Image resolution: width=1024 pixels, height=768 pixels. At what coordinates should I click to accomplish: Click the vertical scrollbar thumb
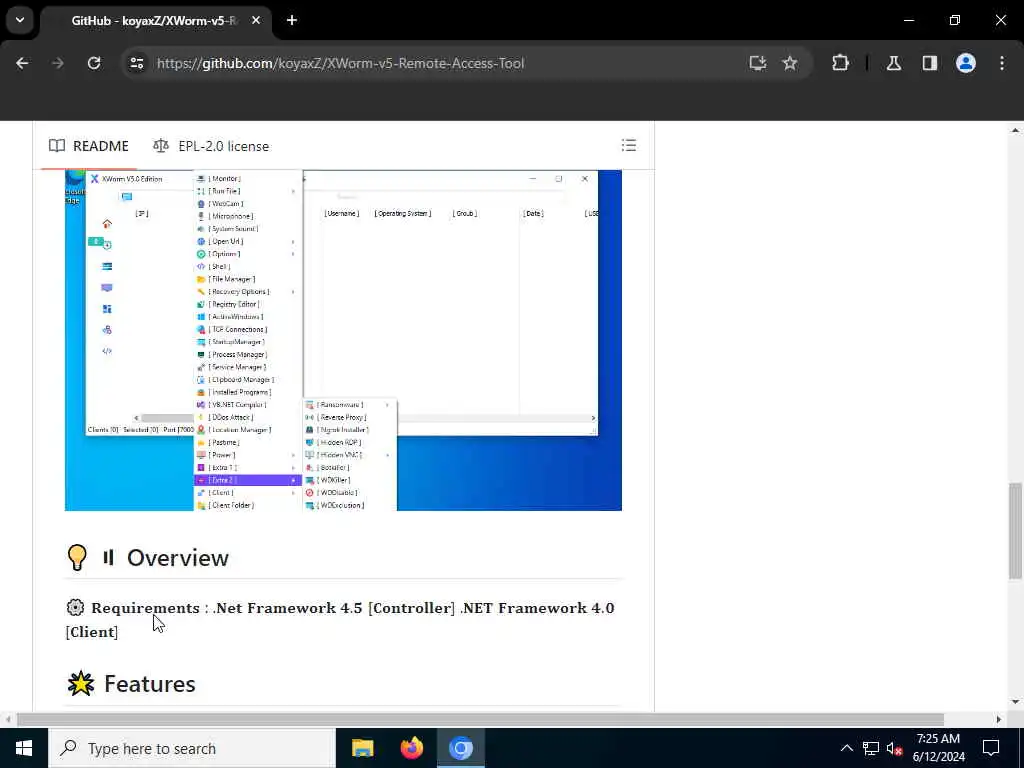[1015, 531]
